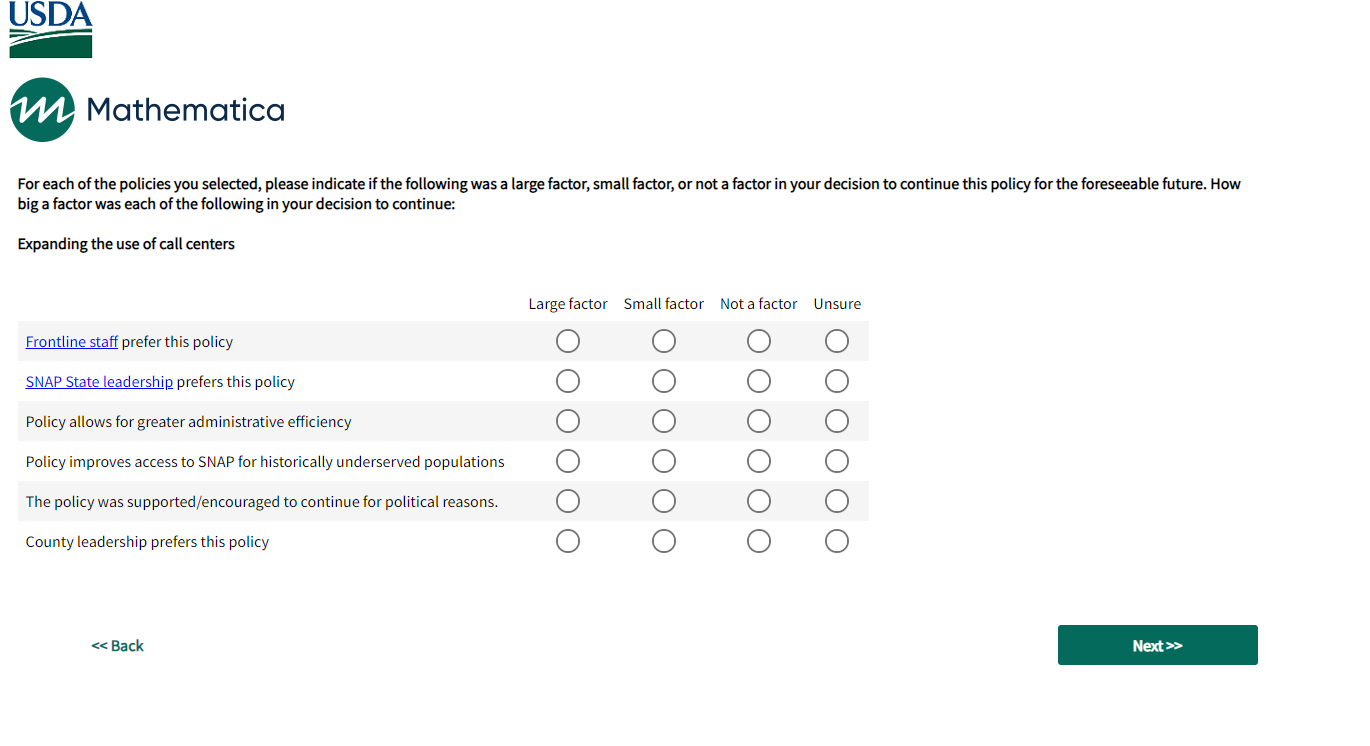Click the Mathematica logo icon
This screenshot has height=746, width=1370.
42,110
